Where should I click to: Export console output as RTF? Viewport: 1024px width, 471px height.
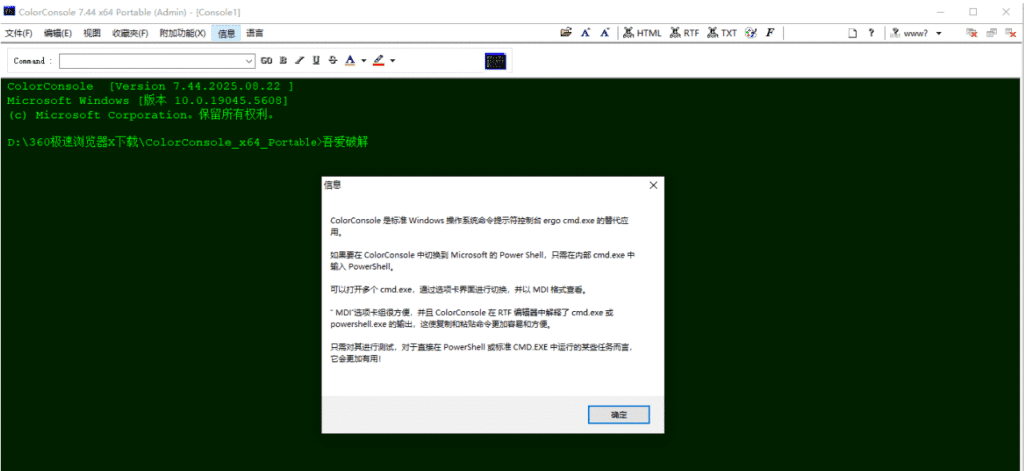684,33
